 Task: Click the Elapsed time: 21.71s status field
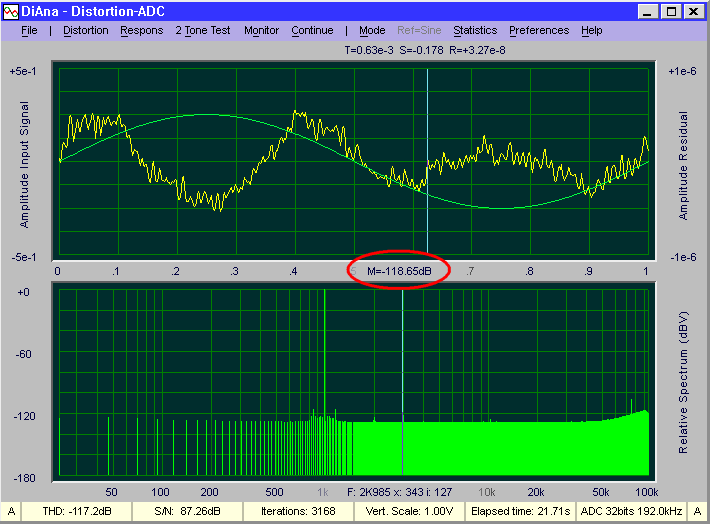[x=520, y=512]
